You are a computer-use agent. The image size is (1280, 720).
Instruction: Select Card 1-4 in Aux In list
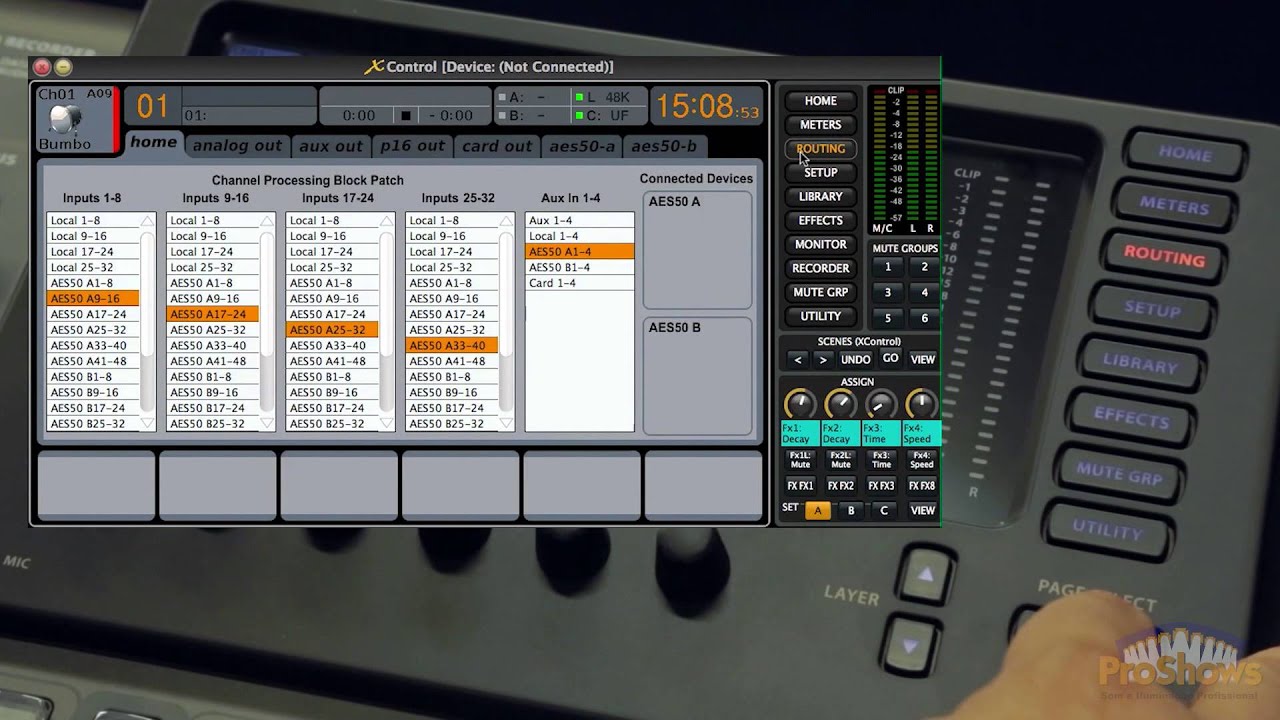pyautogui.click(x=580, y=283)
